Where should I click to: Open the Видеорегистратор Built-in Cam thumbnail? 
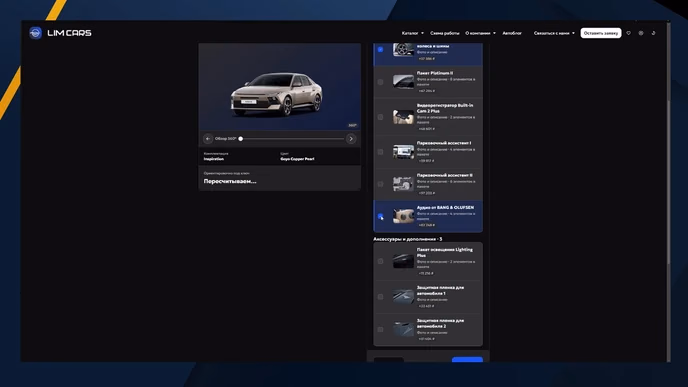pyautogui.click(x=403, y=117)
